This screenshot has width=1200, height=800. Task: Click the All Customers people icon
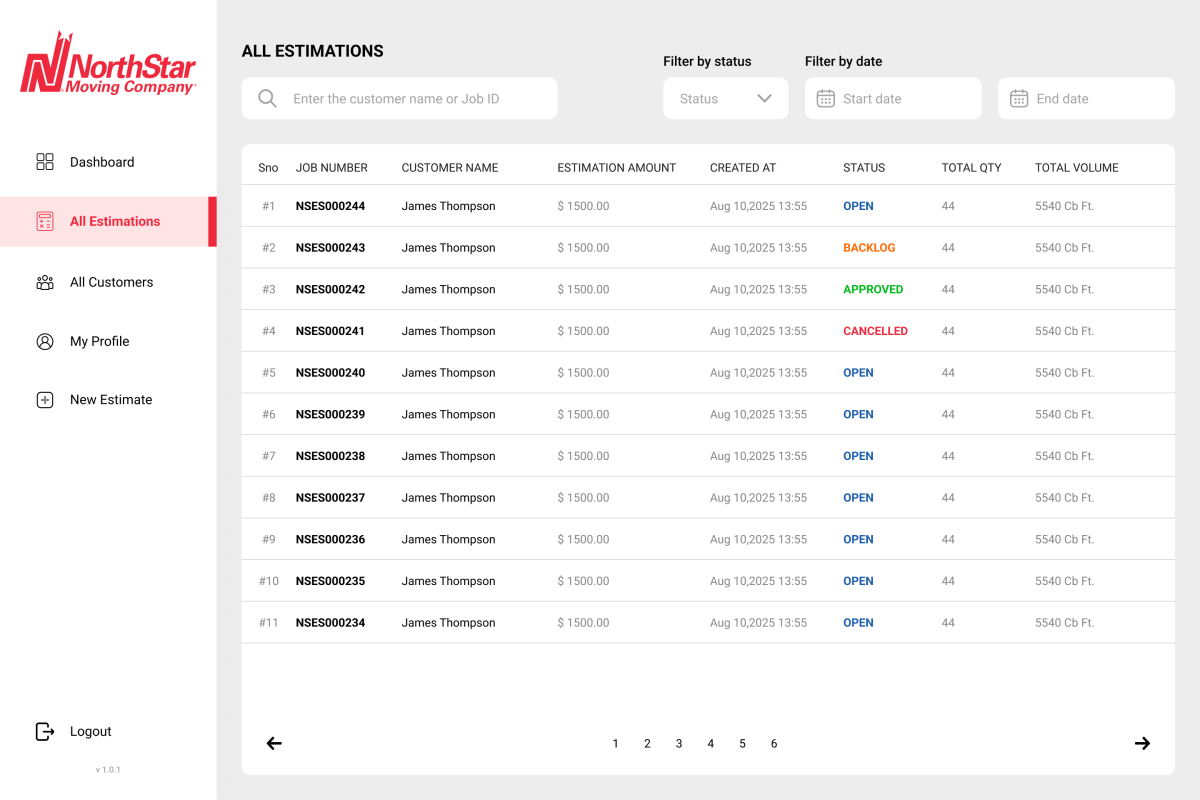(x=45, y=282)
